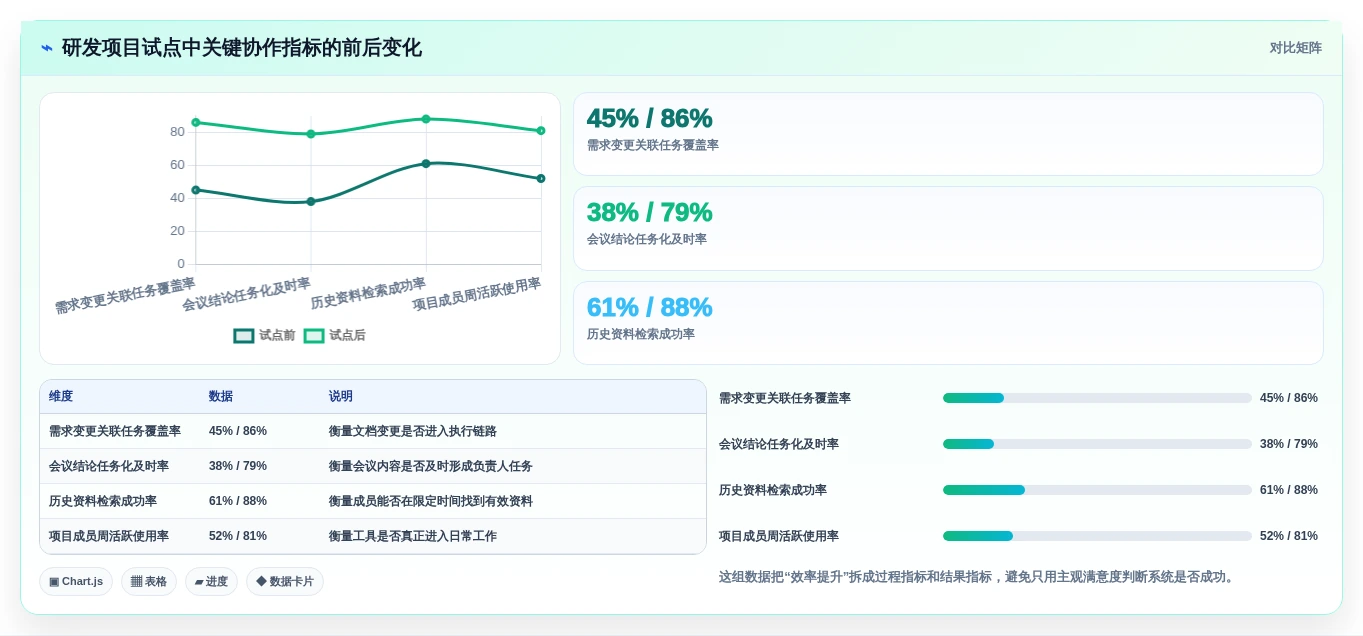
Task: Click the 进度 tag chip
Action: click(x=211, y=582)
